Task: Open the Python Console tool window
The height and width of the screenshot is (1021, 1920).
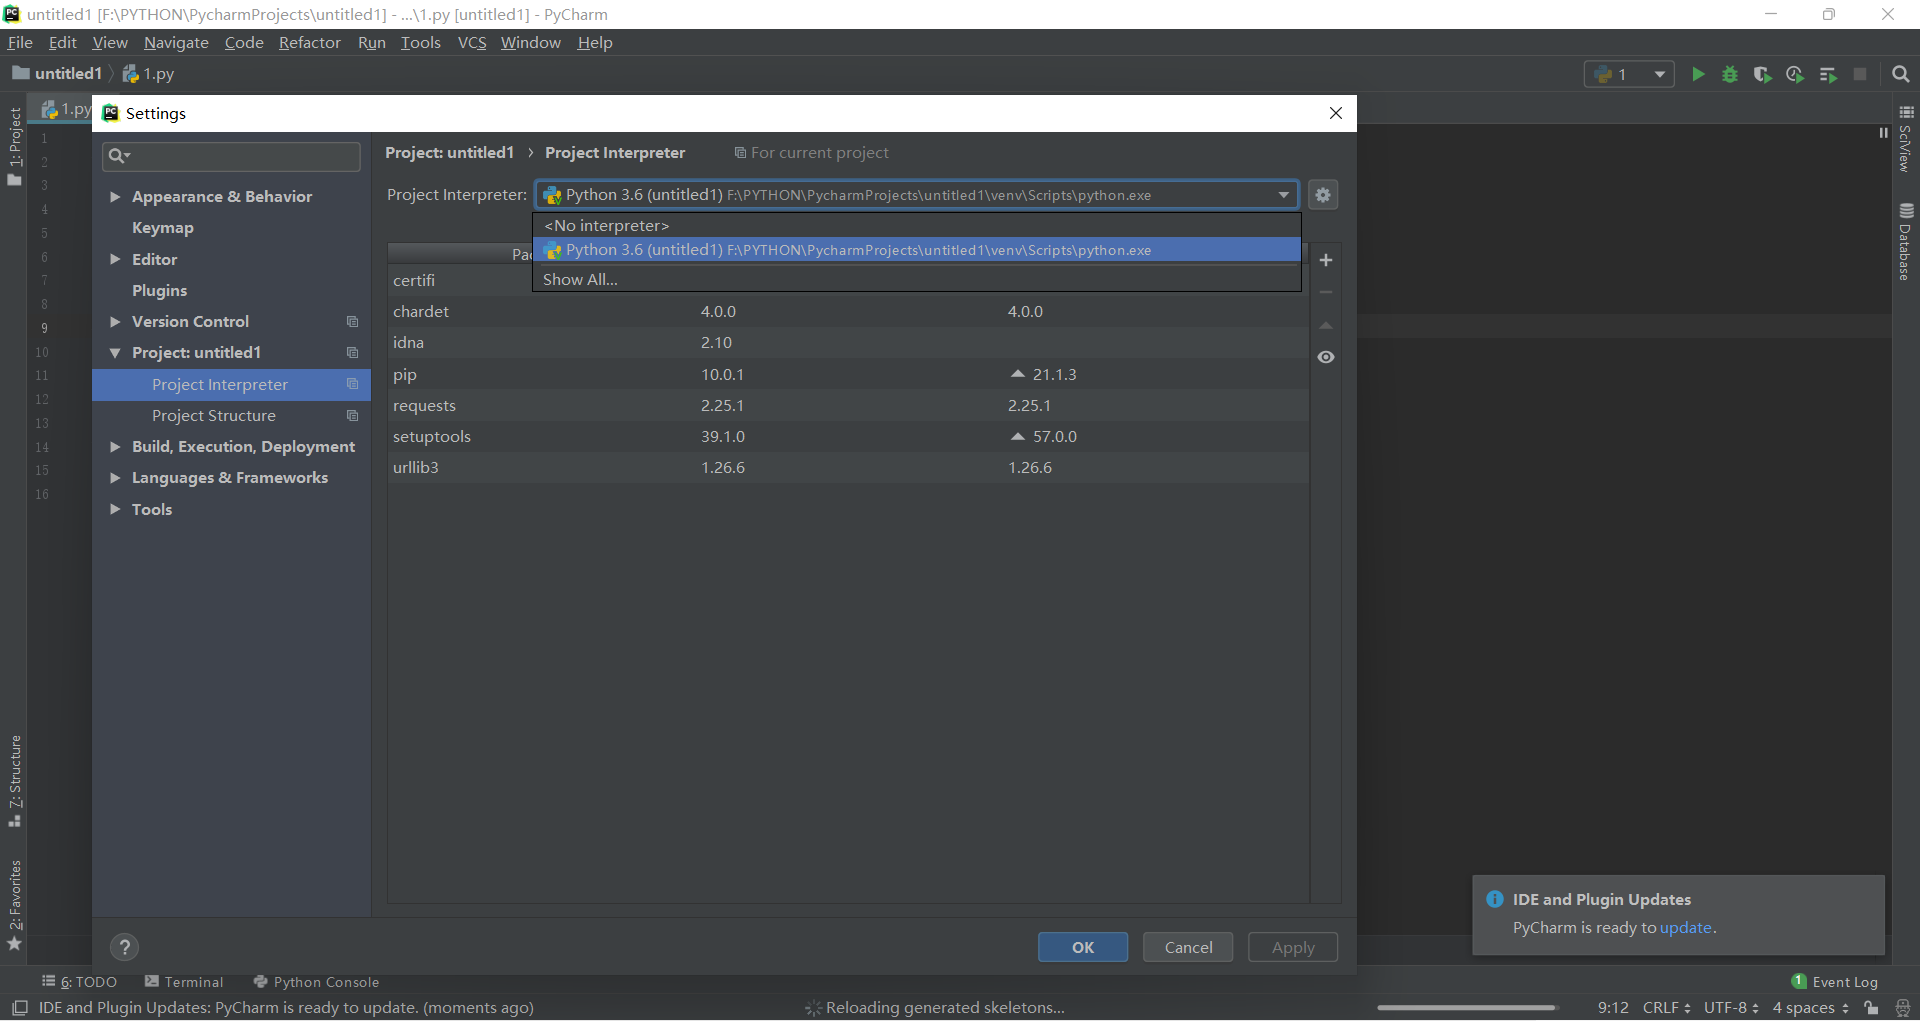Action: point(317,982)
